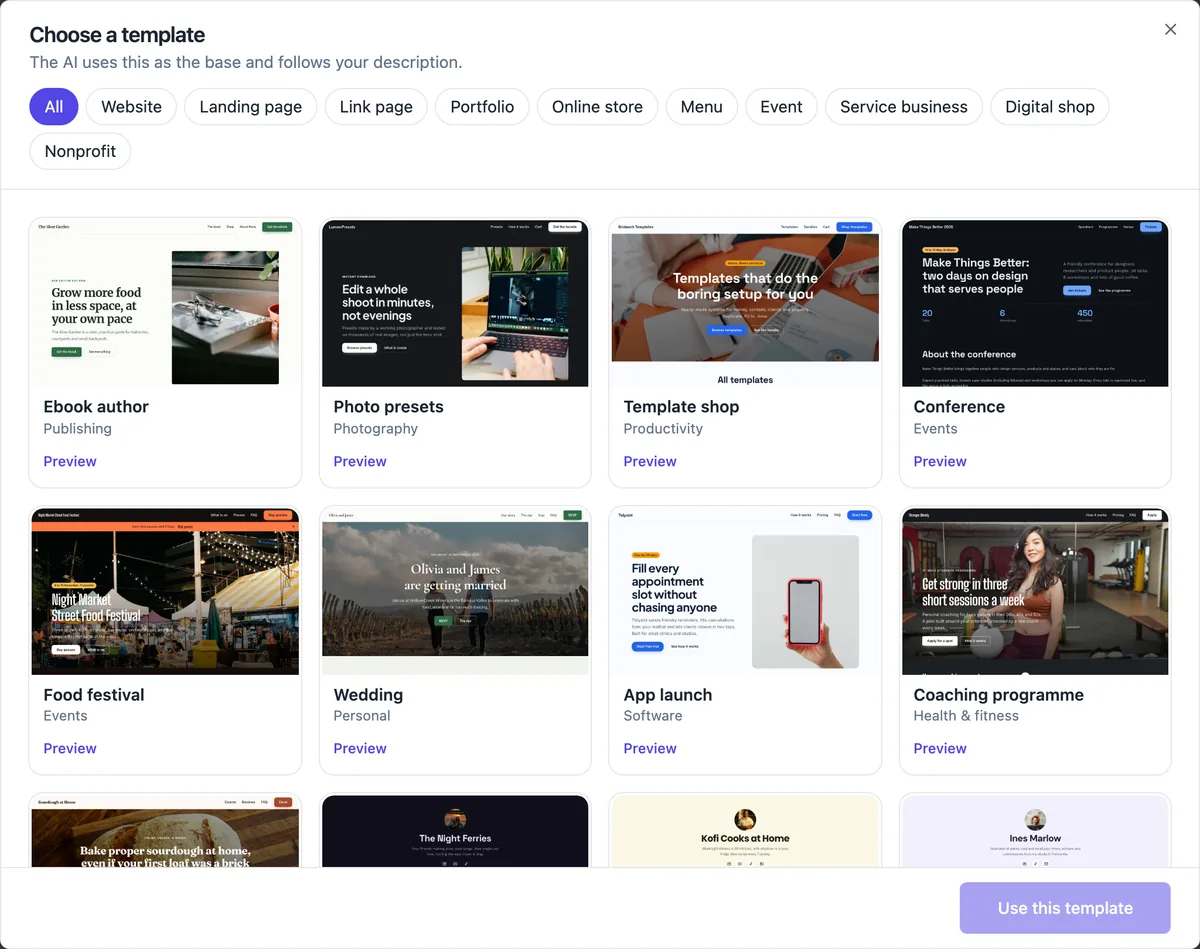Screen dimensions: 1200x949
Task: Select the Coaching programme thumbnail
Action: [x=1035, y=591]
